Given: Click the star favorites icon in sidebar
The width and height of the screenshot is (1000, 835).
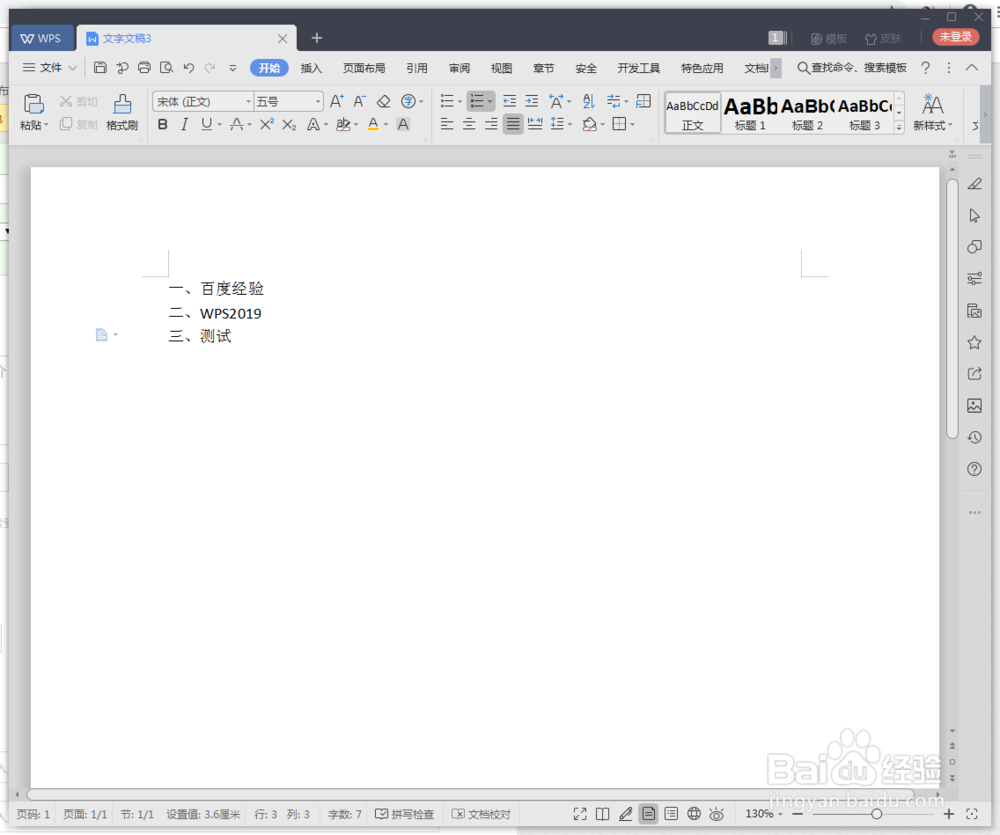Looking at the screenshot, I should pyautogui.click(x=974, y=343).
